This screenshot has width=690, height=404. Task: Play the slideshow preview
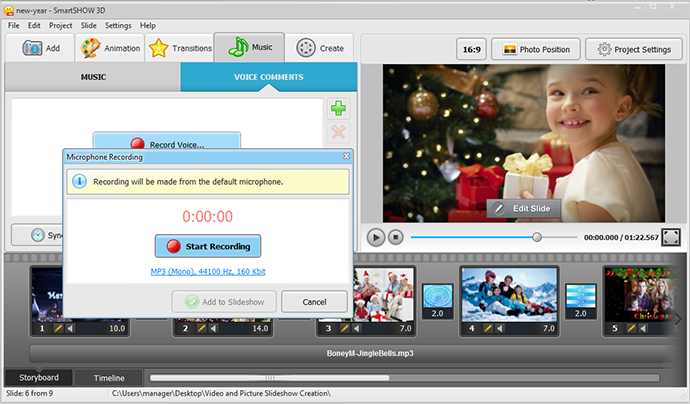pyautogui.click(x=376, y=238)
